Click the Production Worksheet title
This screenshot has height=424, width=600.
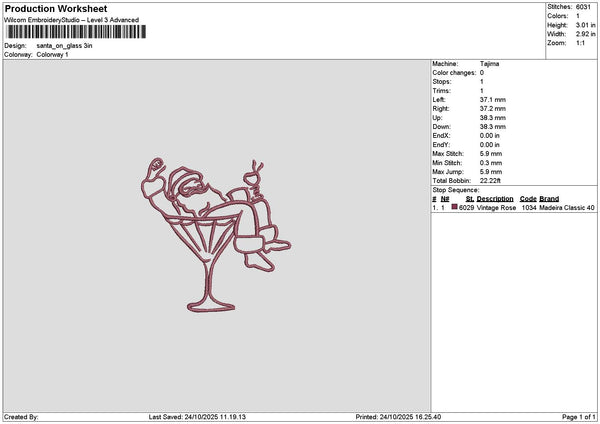tap(56, 8)
